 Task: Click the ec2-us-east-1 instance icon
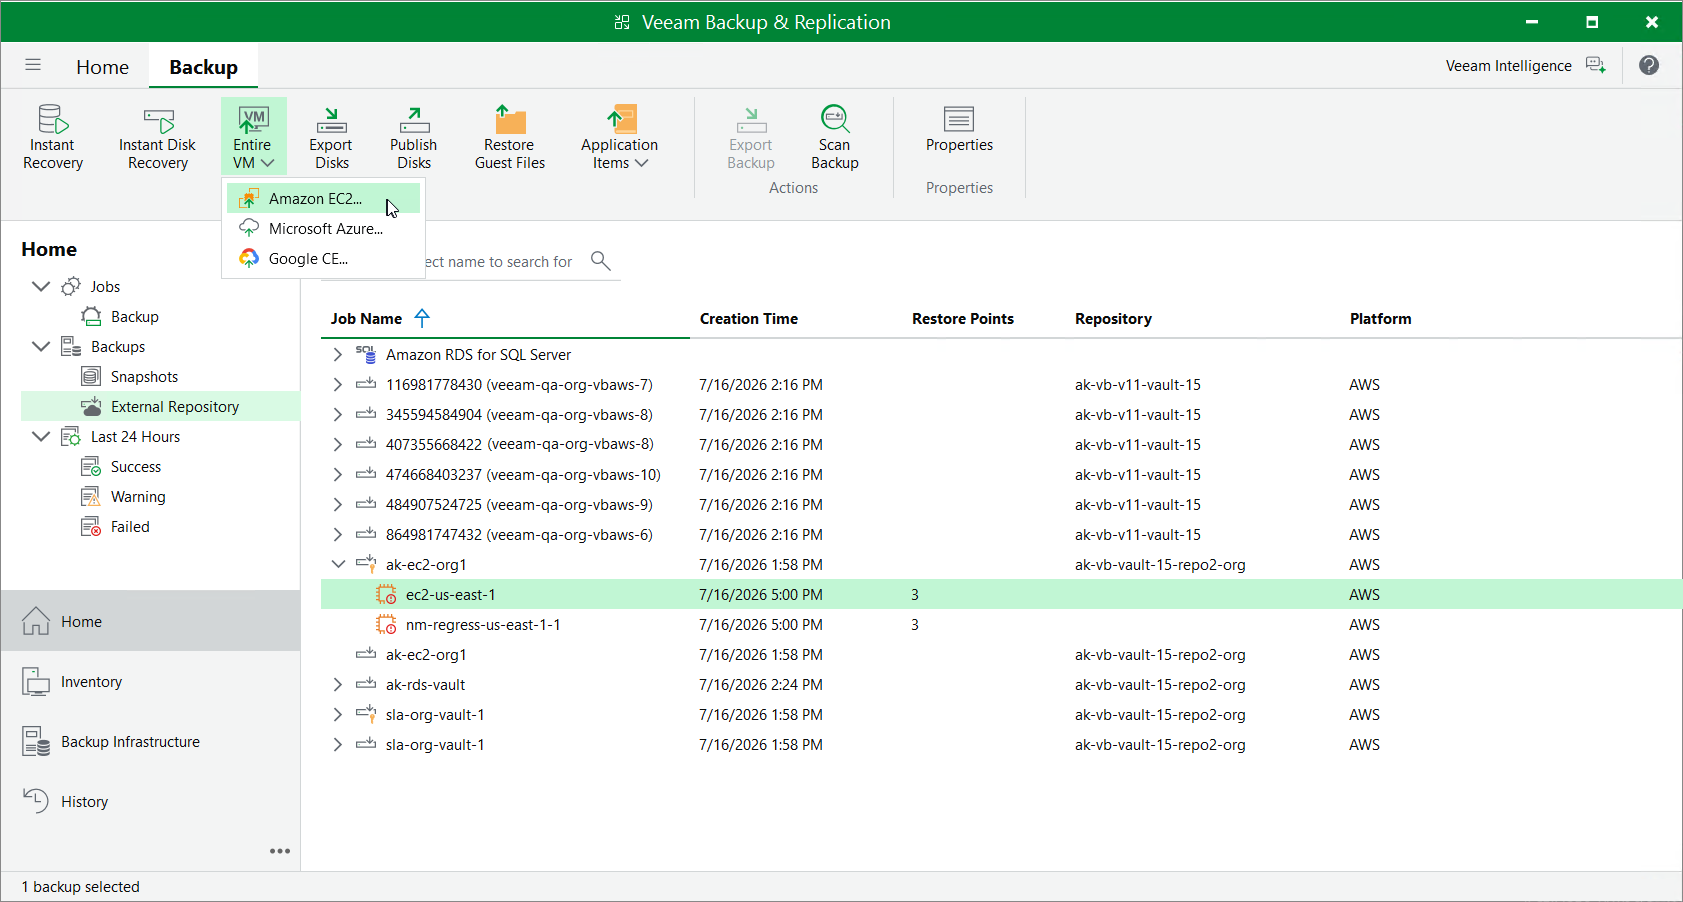(386, 595)
